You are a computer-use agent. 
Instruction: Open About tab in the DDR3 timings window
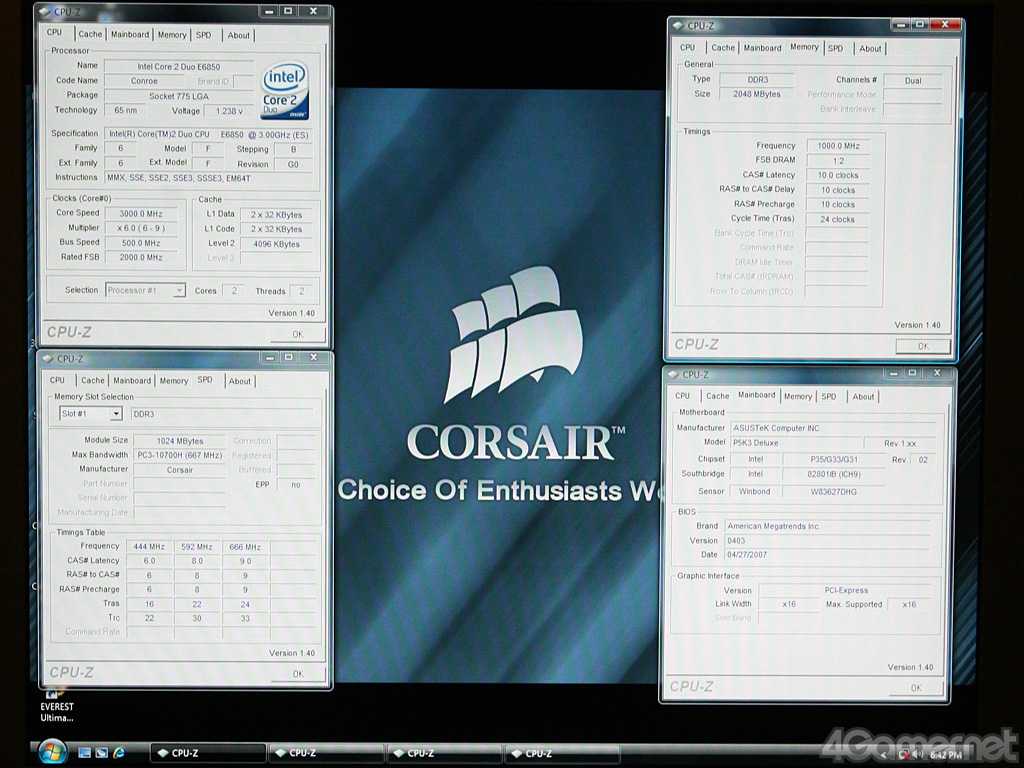point(870,48)
